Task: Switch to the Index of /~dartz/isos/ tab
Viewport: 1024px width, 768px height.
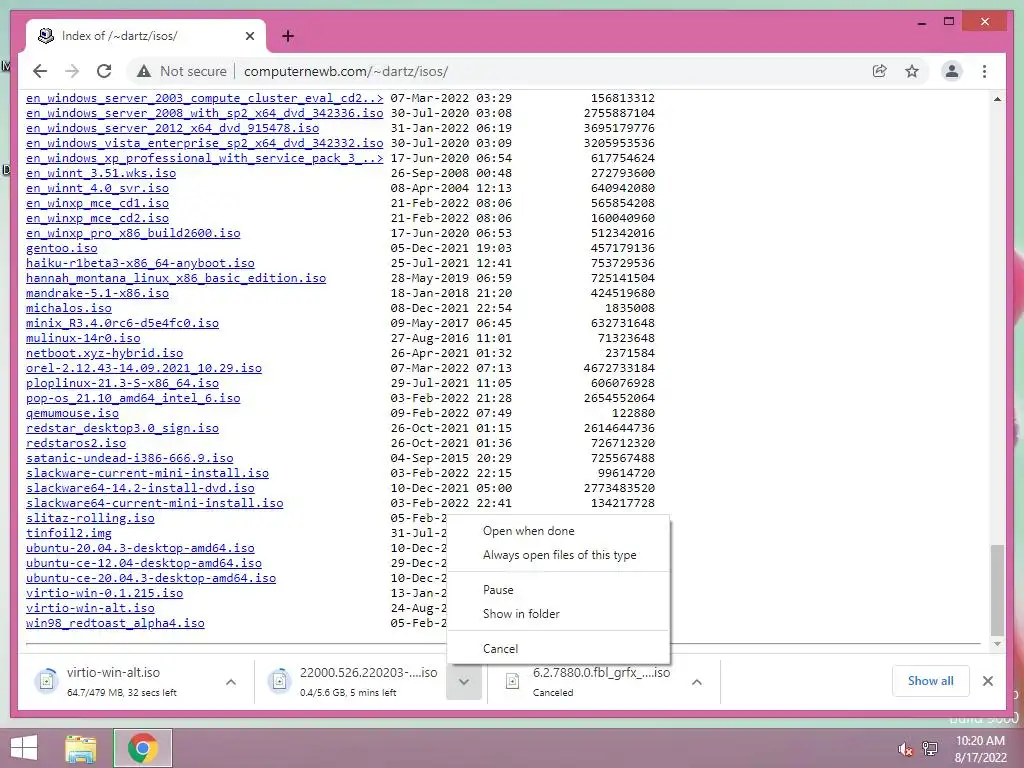Action: pos(146,36)
